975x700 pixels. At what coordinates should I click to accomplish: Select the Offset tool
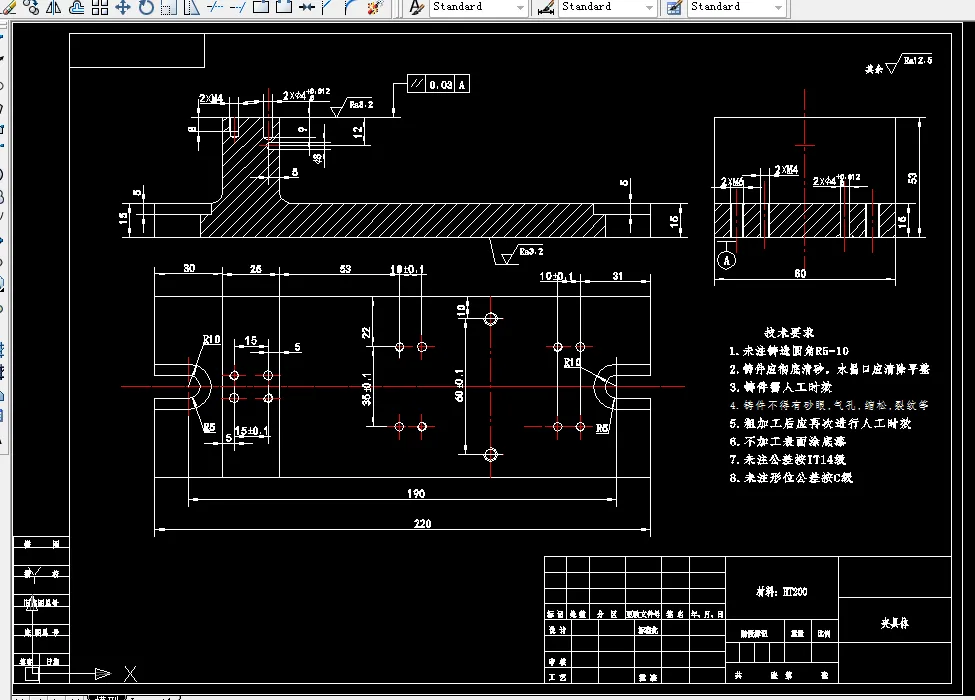(x=76, y=7)
